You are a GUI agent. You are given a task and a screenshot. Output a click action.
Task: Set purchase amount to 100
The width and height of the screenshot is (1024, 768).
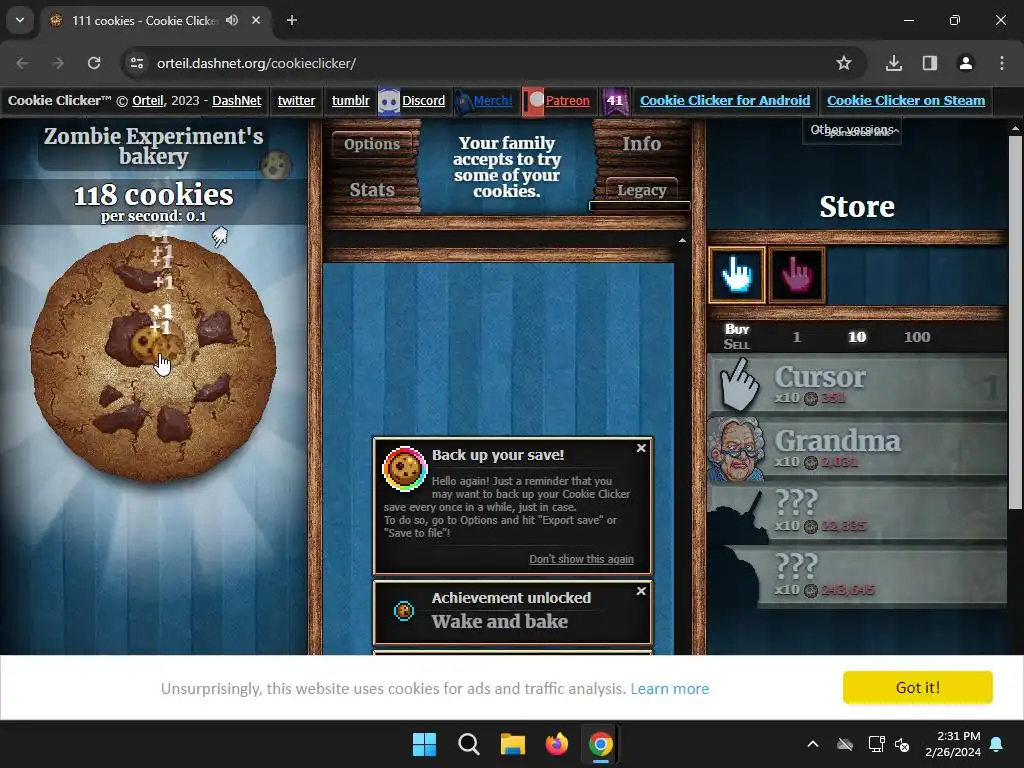pos(917,337)
